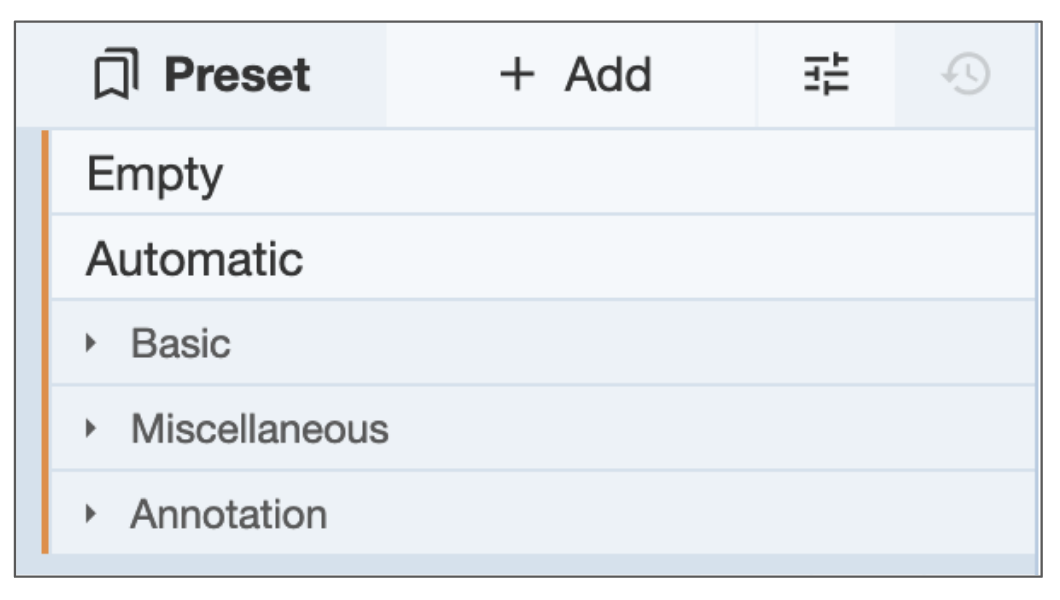Click the Miscellaneous category label
1060x600 pixels.
coord(260,429)
